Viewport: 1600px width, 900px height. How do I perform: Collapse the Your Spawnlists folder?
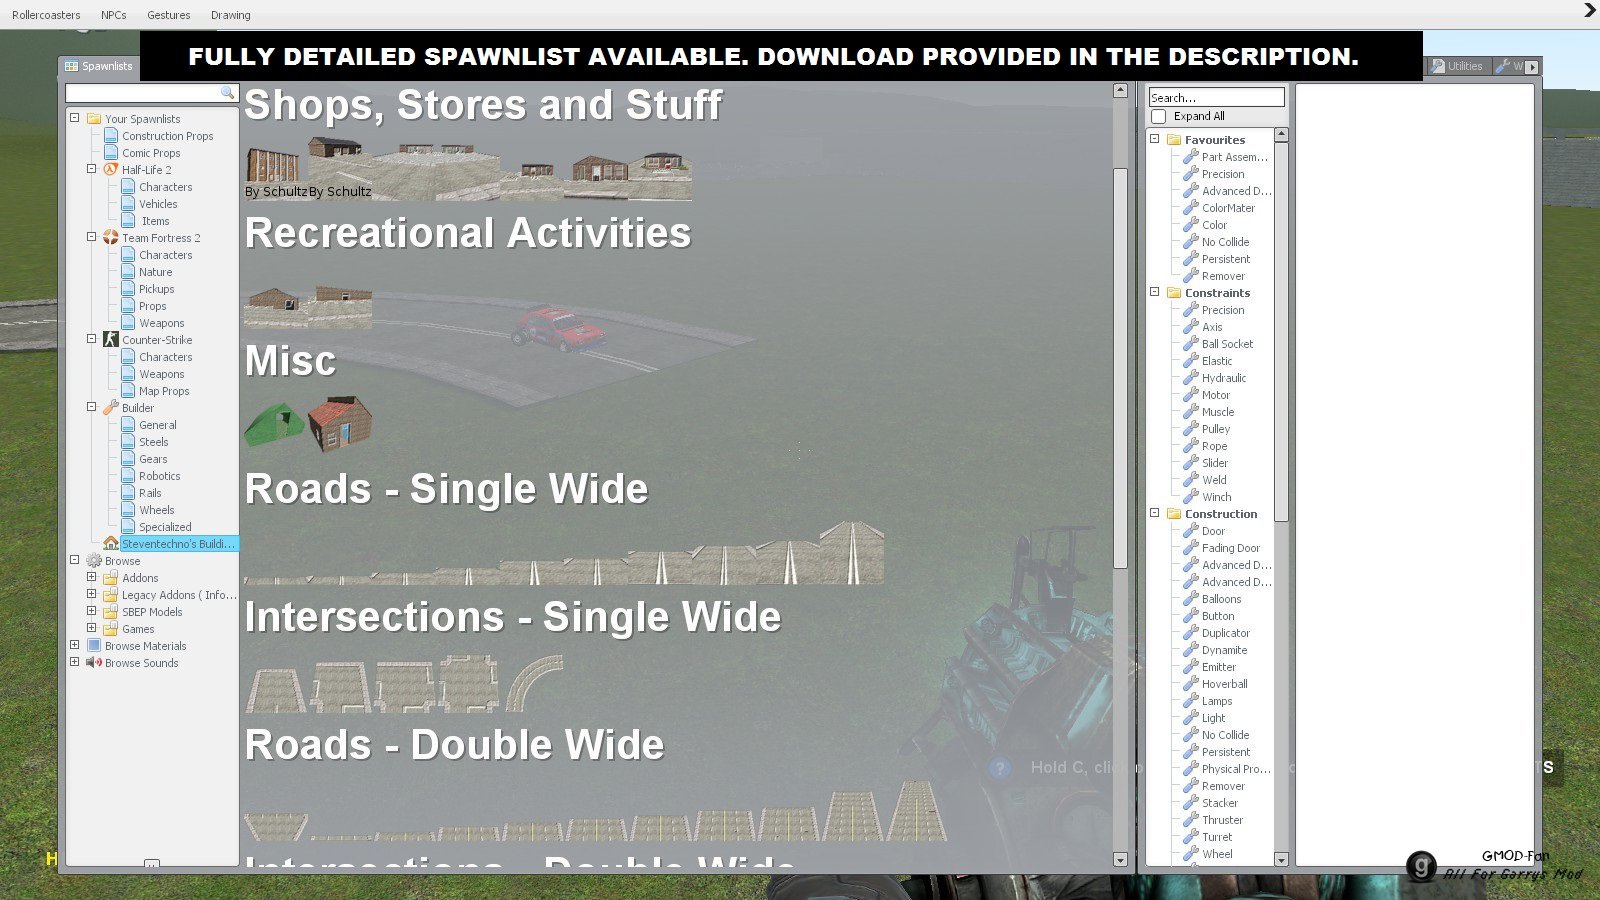tap(75, 118)
